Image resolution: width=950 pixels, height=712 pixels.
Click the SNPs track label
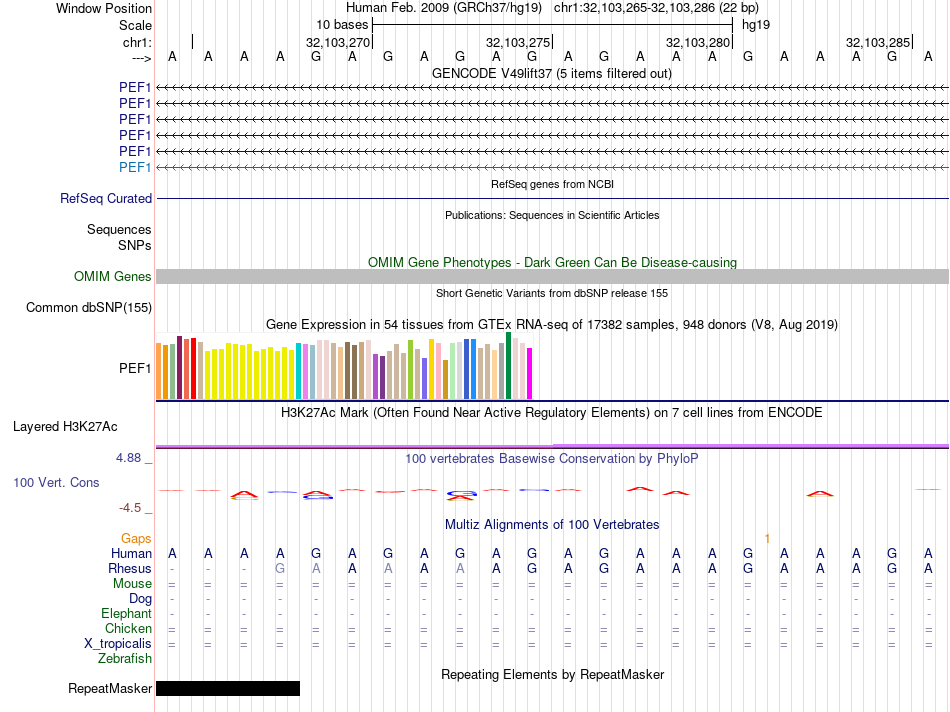135,245
